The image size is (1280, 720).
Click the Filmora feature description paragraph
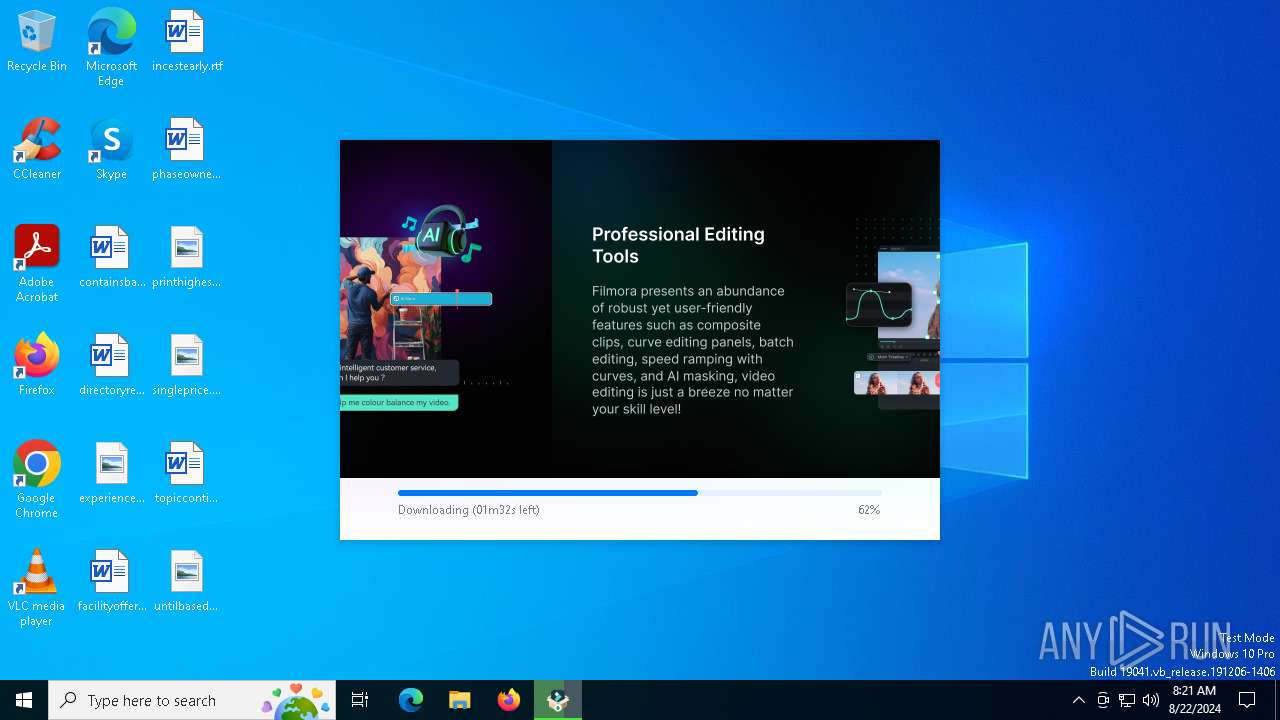(692, 350)
